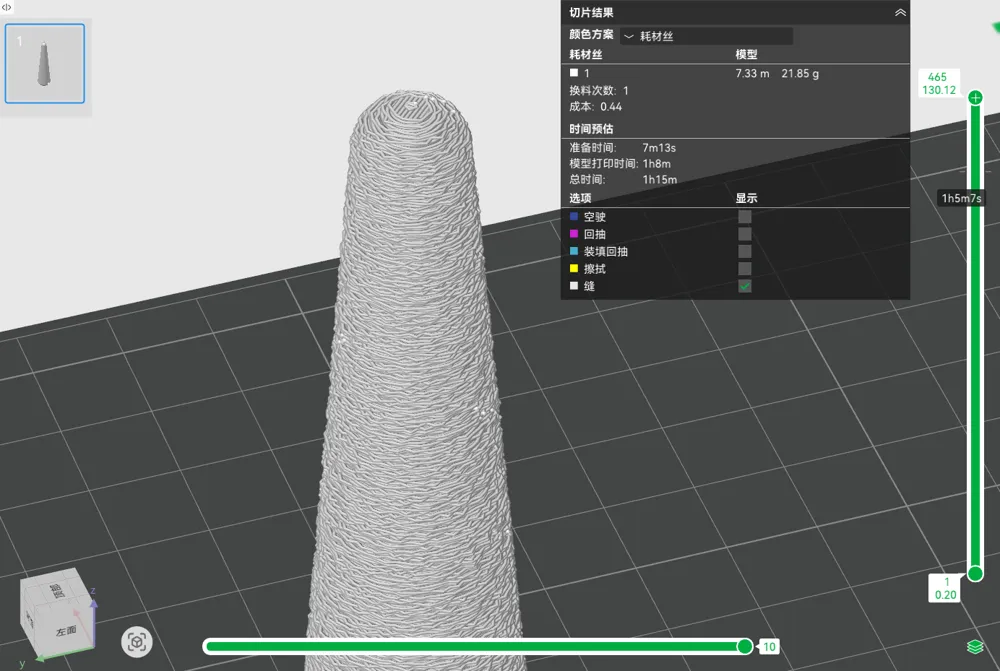Click the magenta 回抽 color swatch
This screenshot has height=671, width=1000.
tap(573, 233)
